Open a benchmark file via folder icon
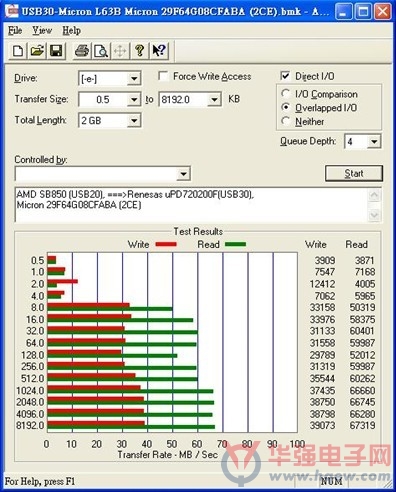Image resolution: width=396 pixels, height=492 pixels. [37, 51]
